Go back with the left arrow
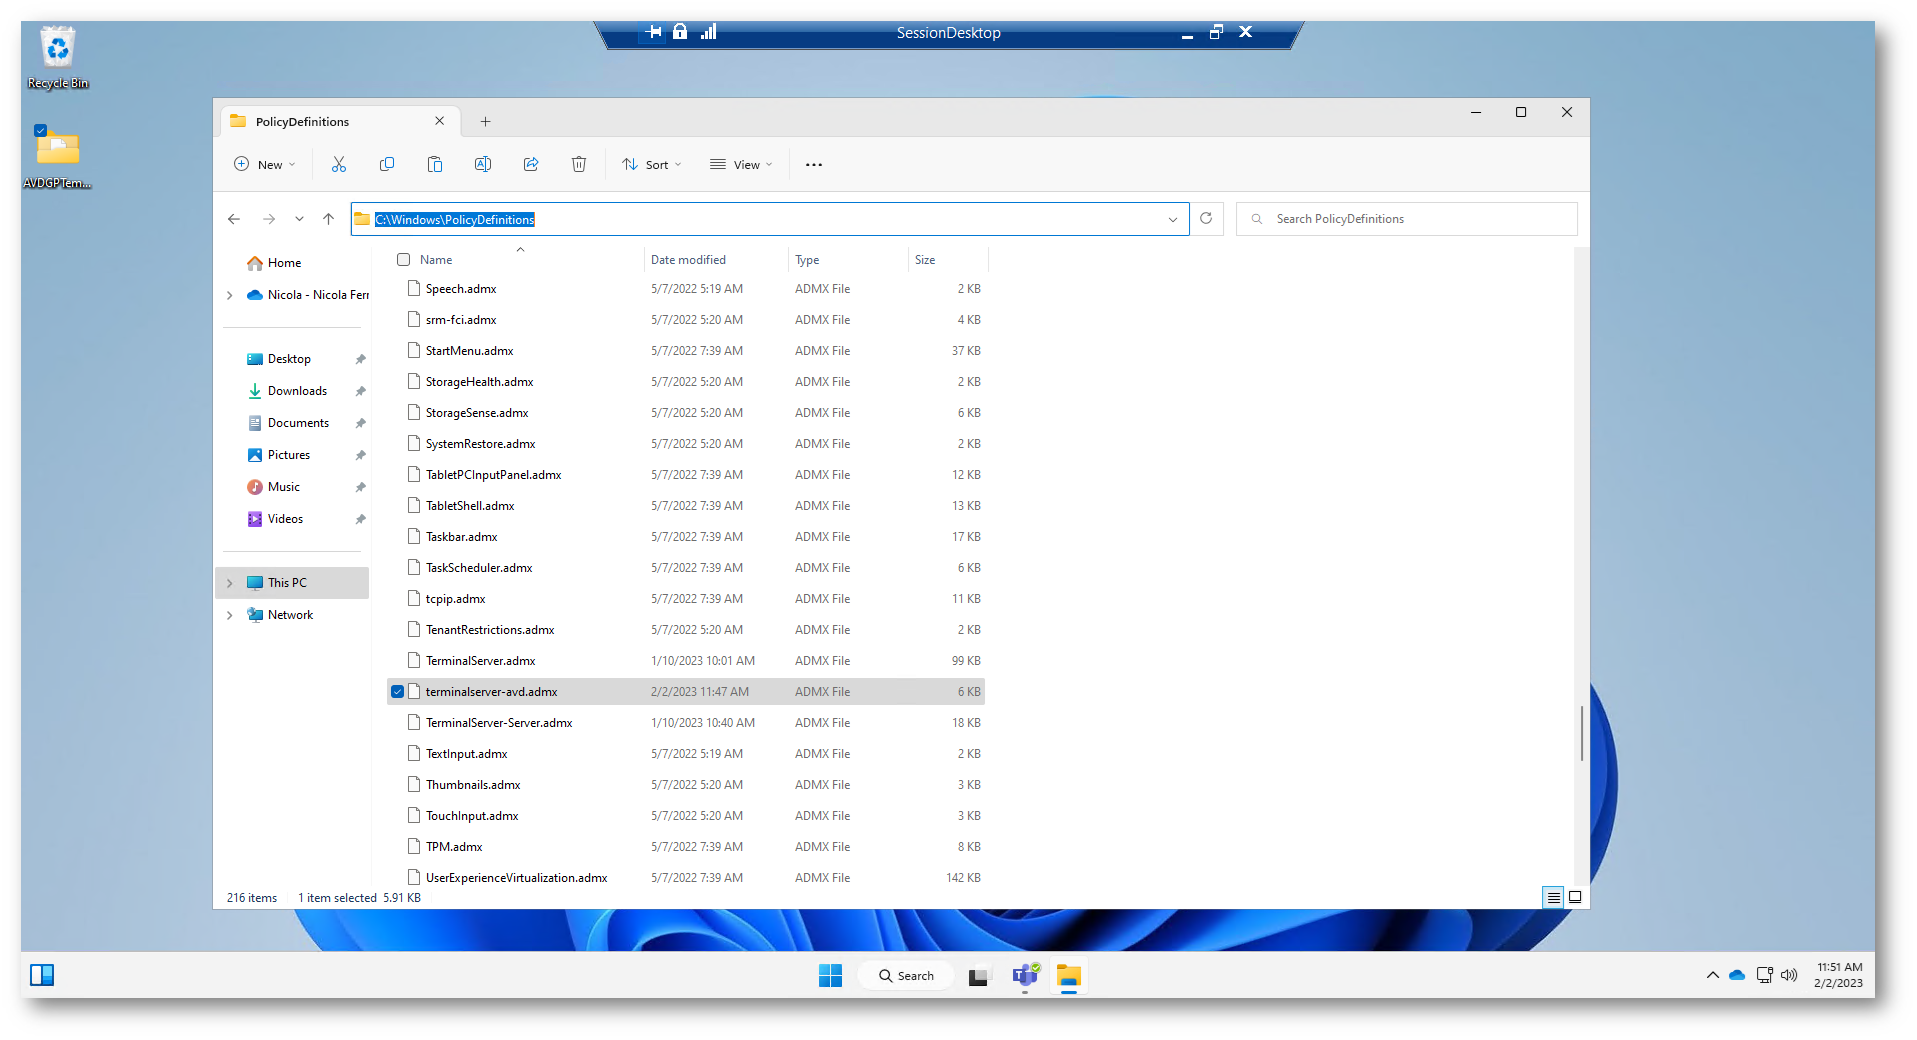Viewport: 1917px width, 1040px height. (x=234, y=219)
